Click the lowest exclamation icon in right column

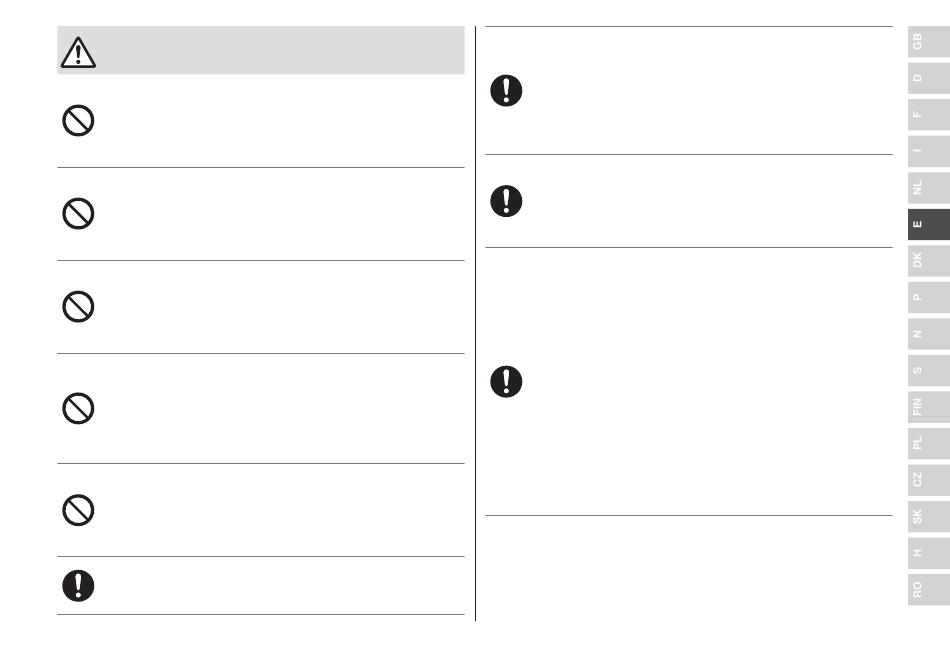pos(506,382)
